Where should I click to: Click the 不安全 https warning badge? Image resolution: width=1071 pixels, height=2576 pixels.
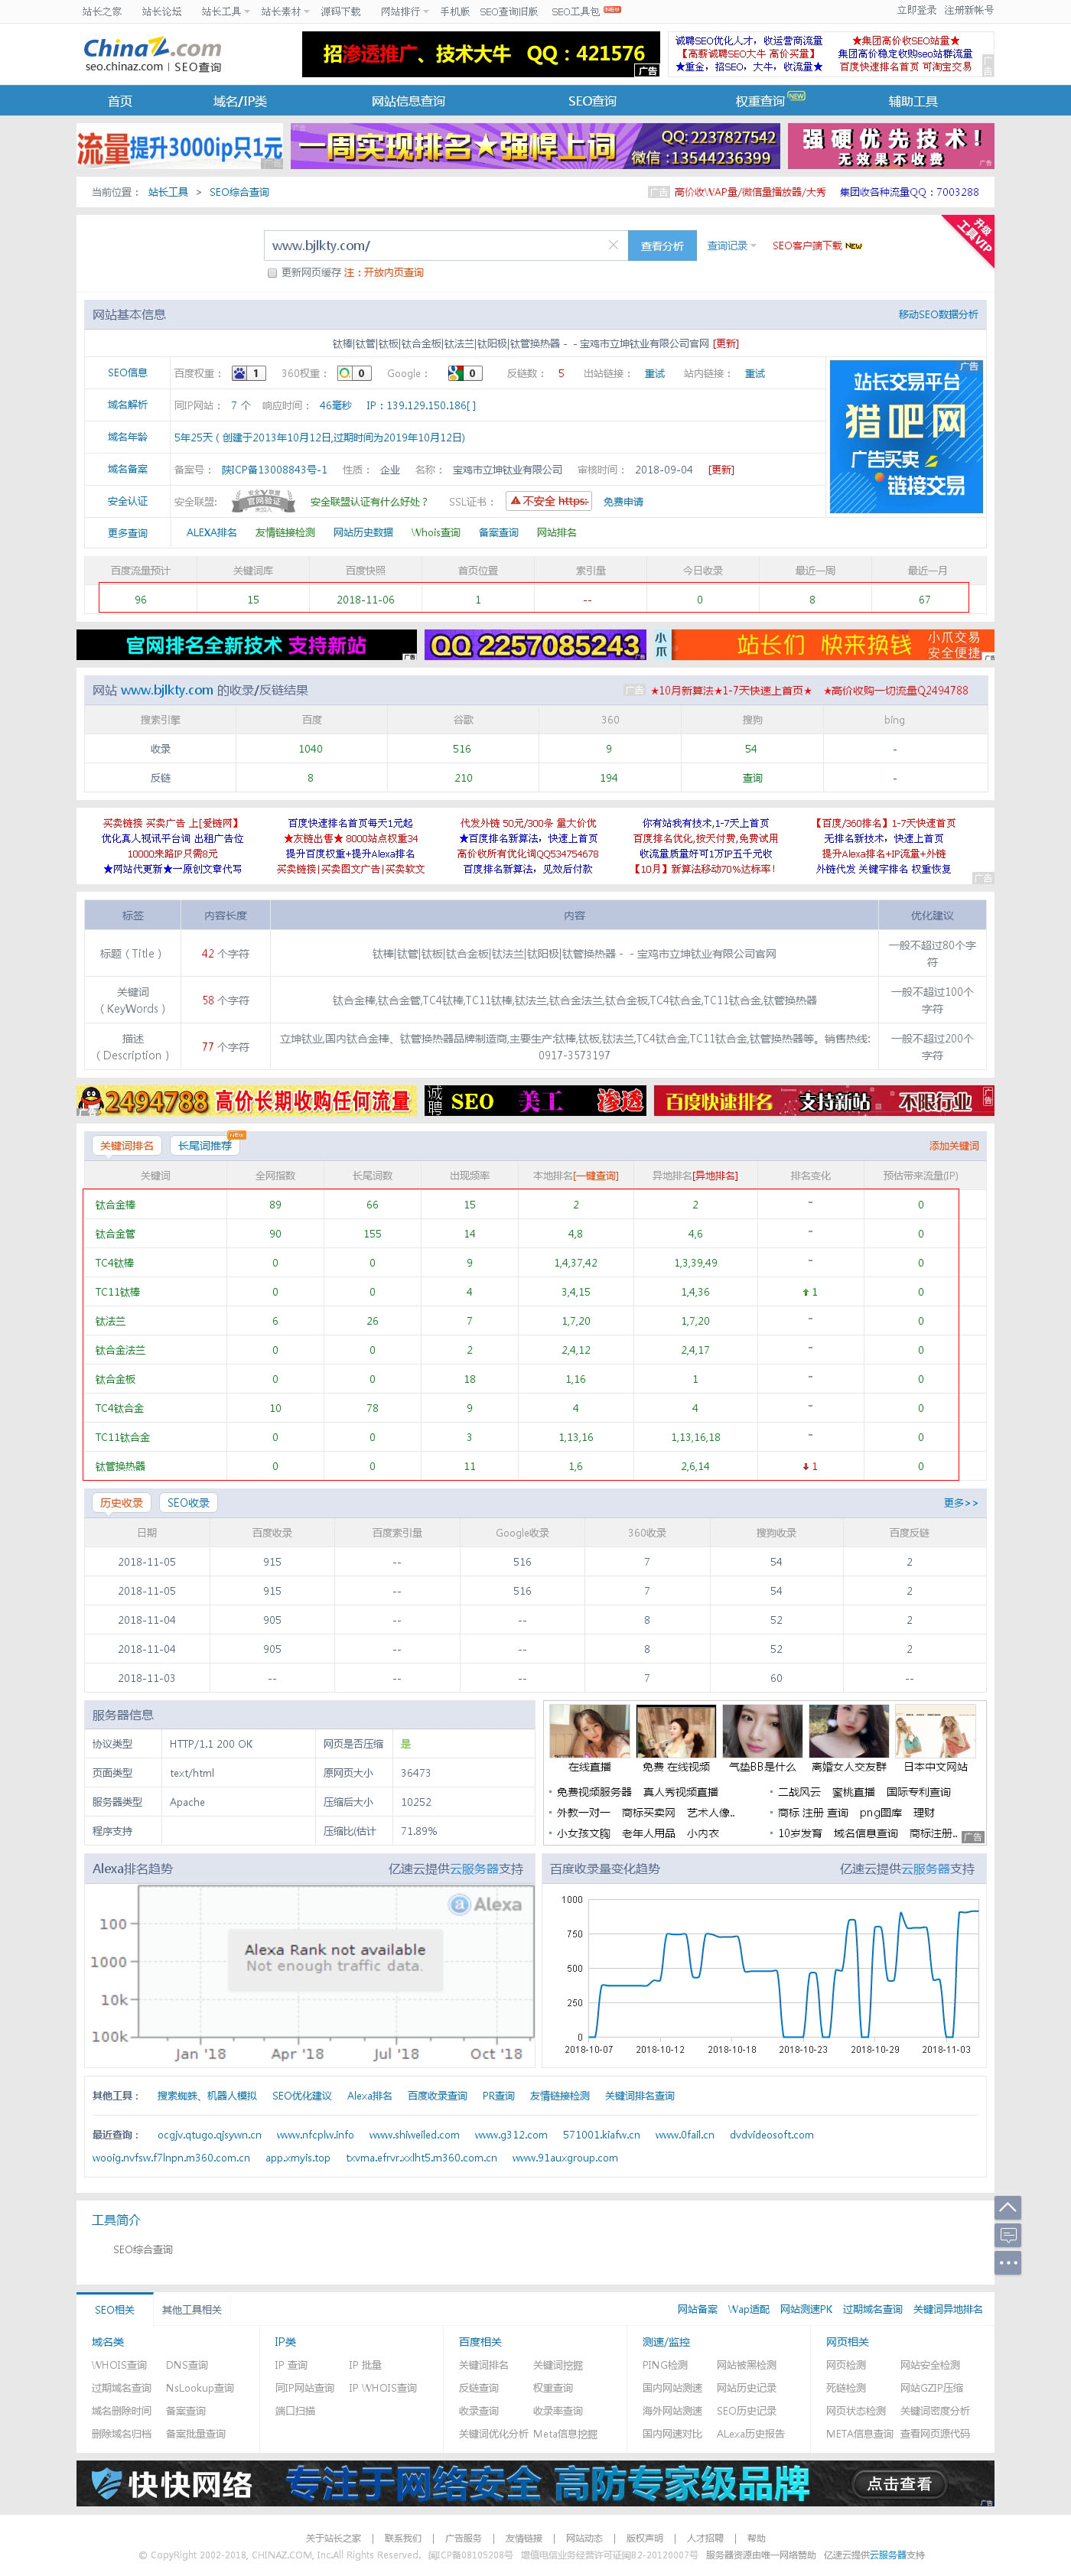[x=549, y=501]
